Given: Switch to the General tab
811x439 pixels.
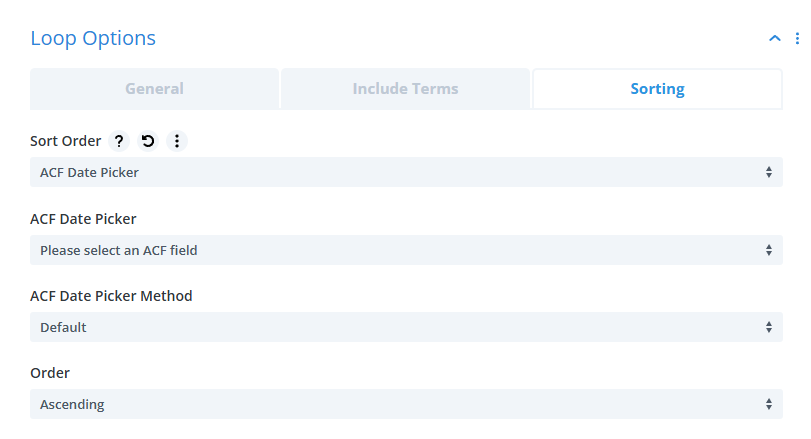Looking at the screenshot, I should [x=154, y=89].
